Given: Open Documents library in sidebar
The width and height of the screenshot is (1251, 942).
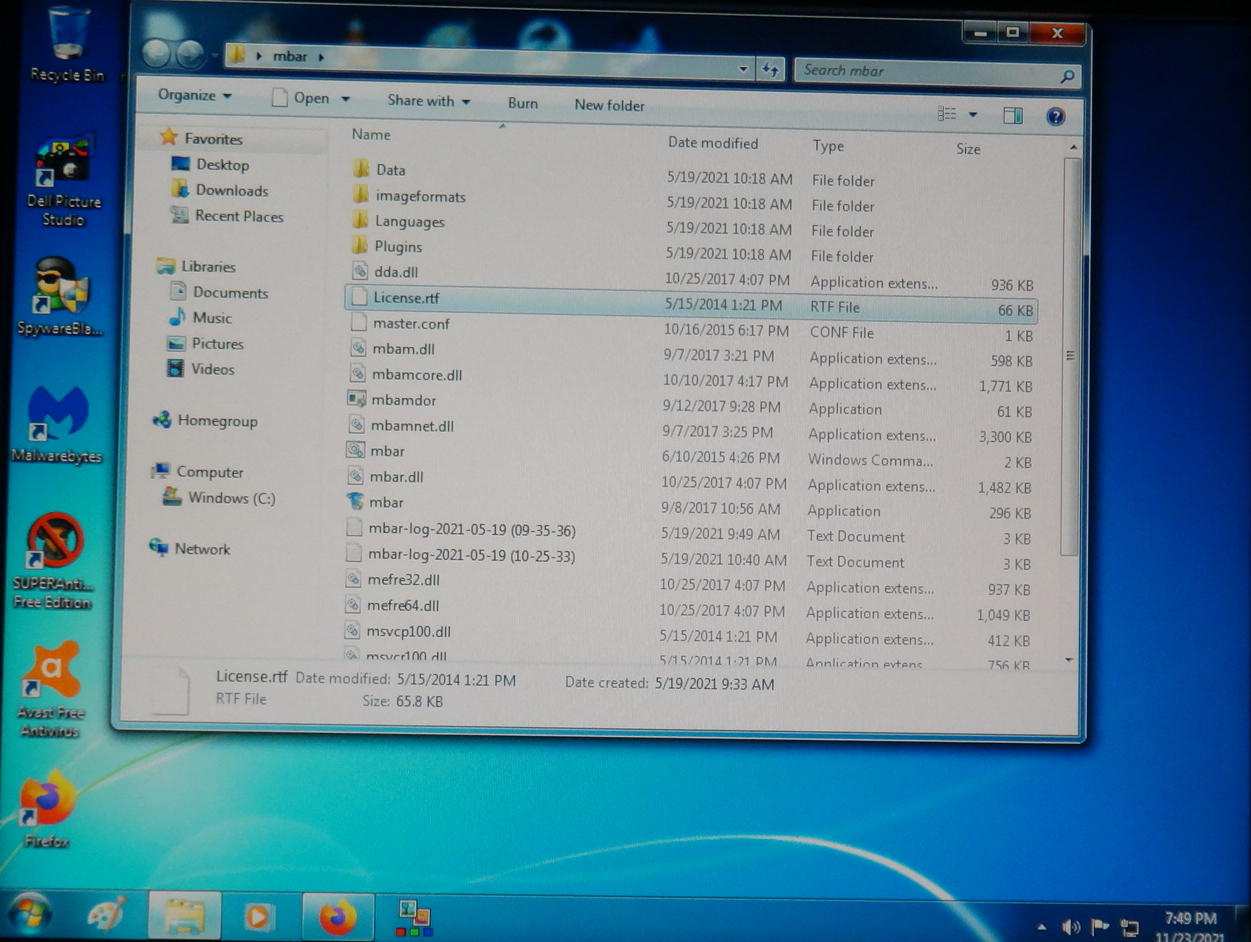Looking at the screenshot, I should (218, 292).
